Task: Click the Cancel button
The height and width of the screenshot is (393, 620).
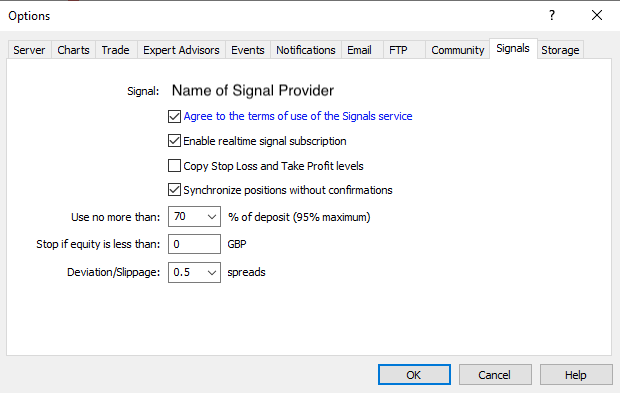Action: (495, 374)
